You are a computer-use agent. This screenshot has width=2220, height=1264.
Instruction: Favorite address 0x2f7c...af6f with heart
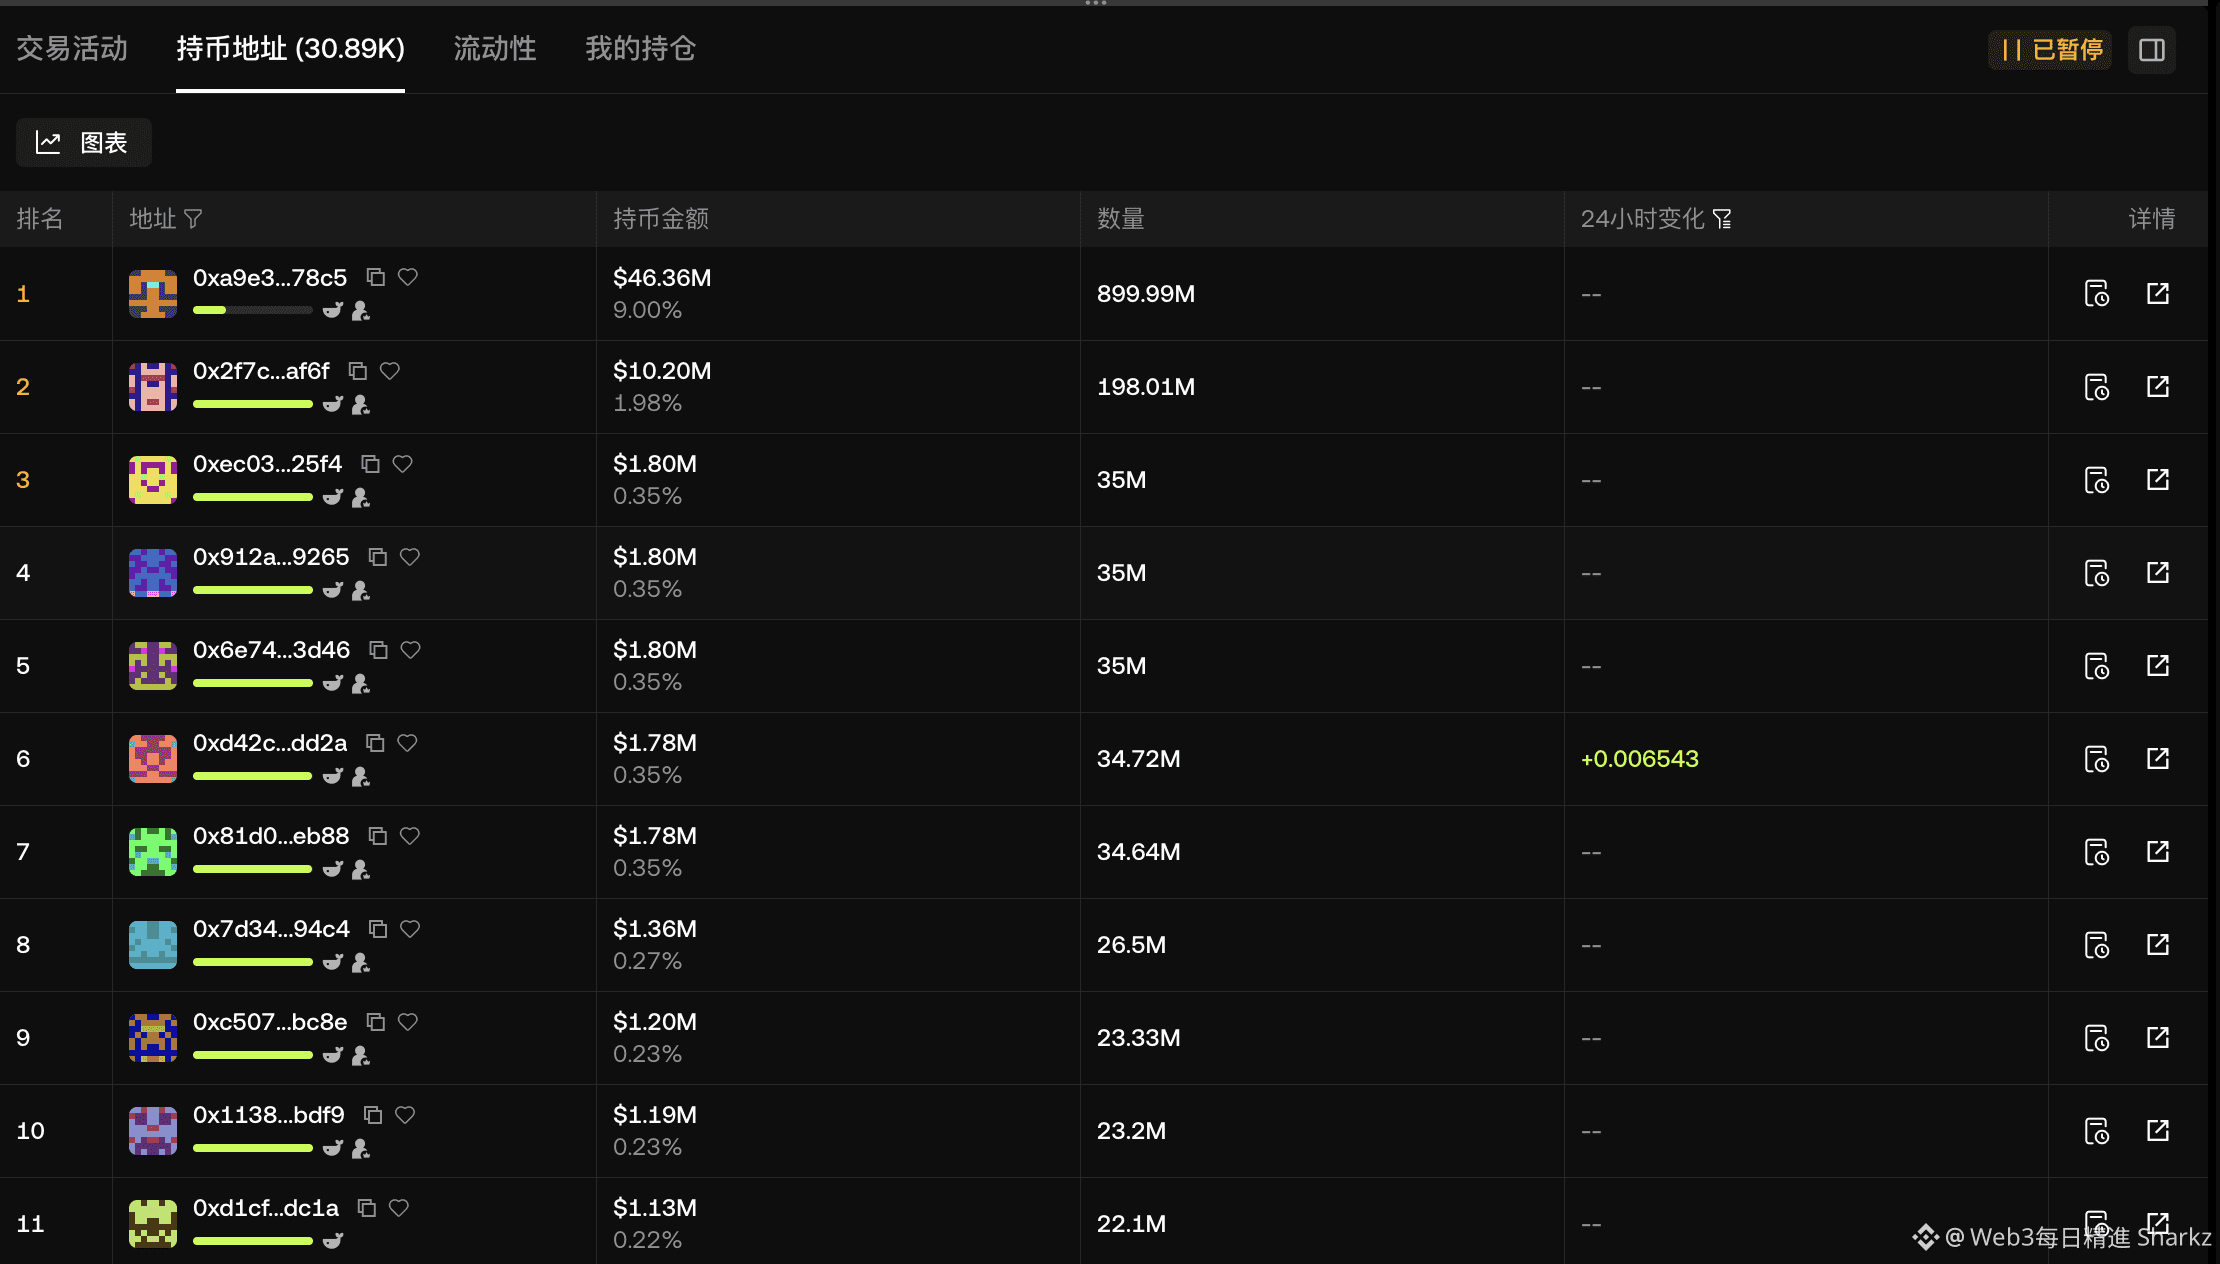(390, 371)
